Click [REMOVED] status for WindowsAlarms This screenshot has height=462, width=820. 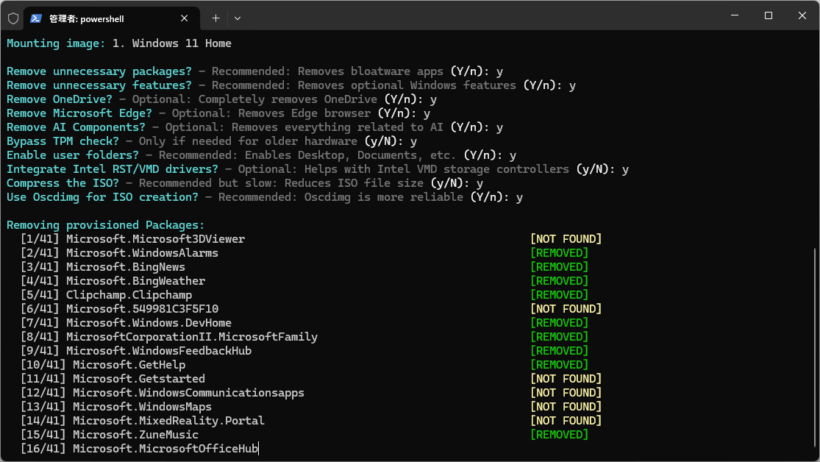pyautogui.click(x=559, y=253)
